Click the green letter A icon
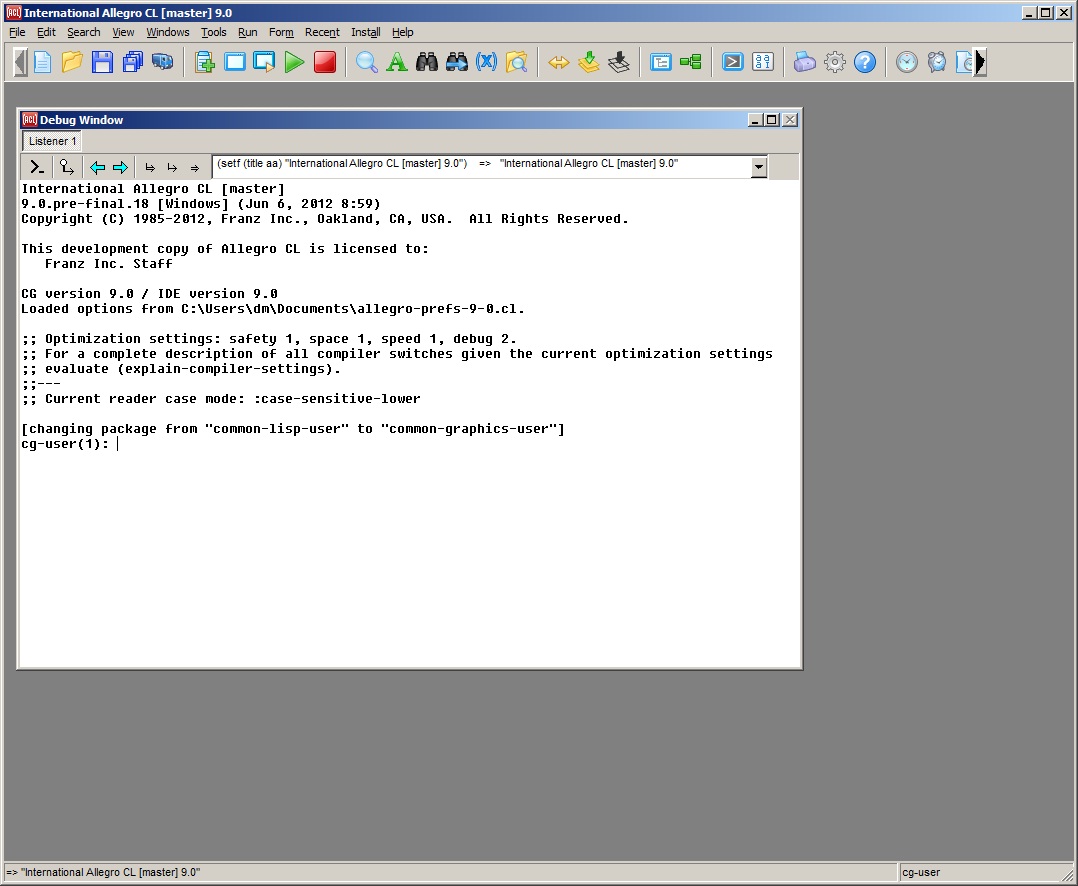 coord(397,62)
